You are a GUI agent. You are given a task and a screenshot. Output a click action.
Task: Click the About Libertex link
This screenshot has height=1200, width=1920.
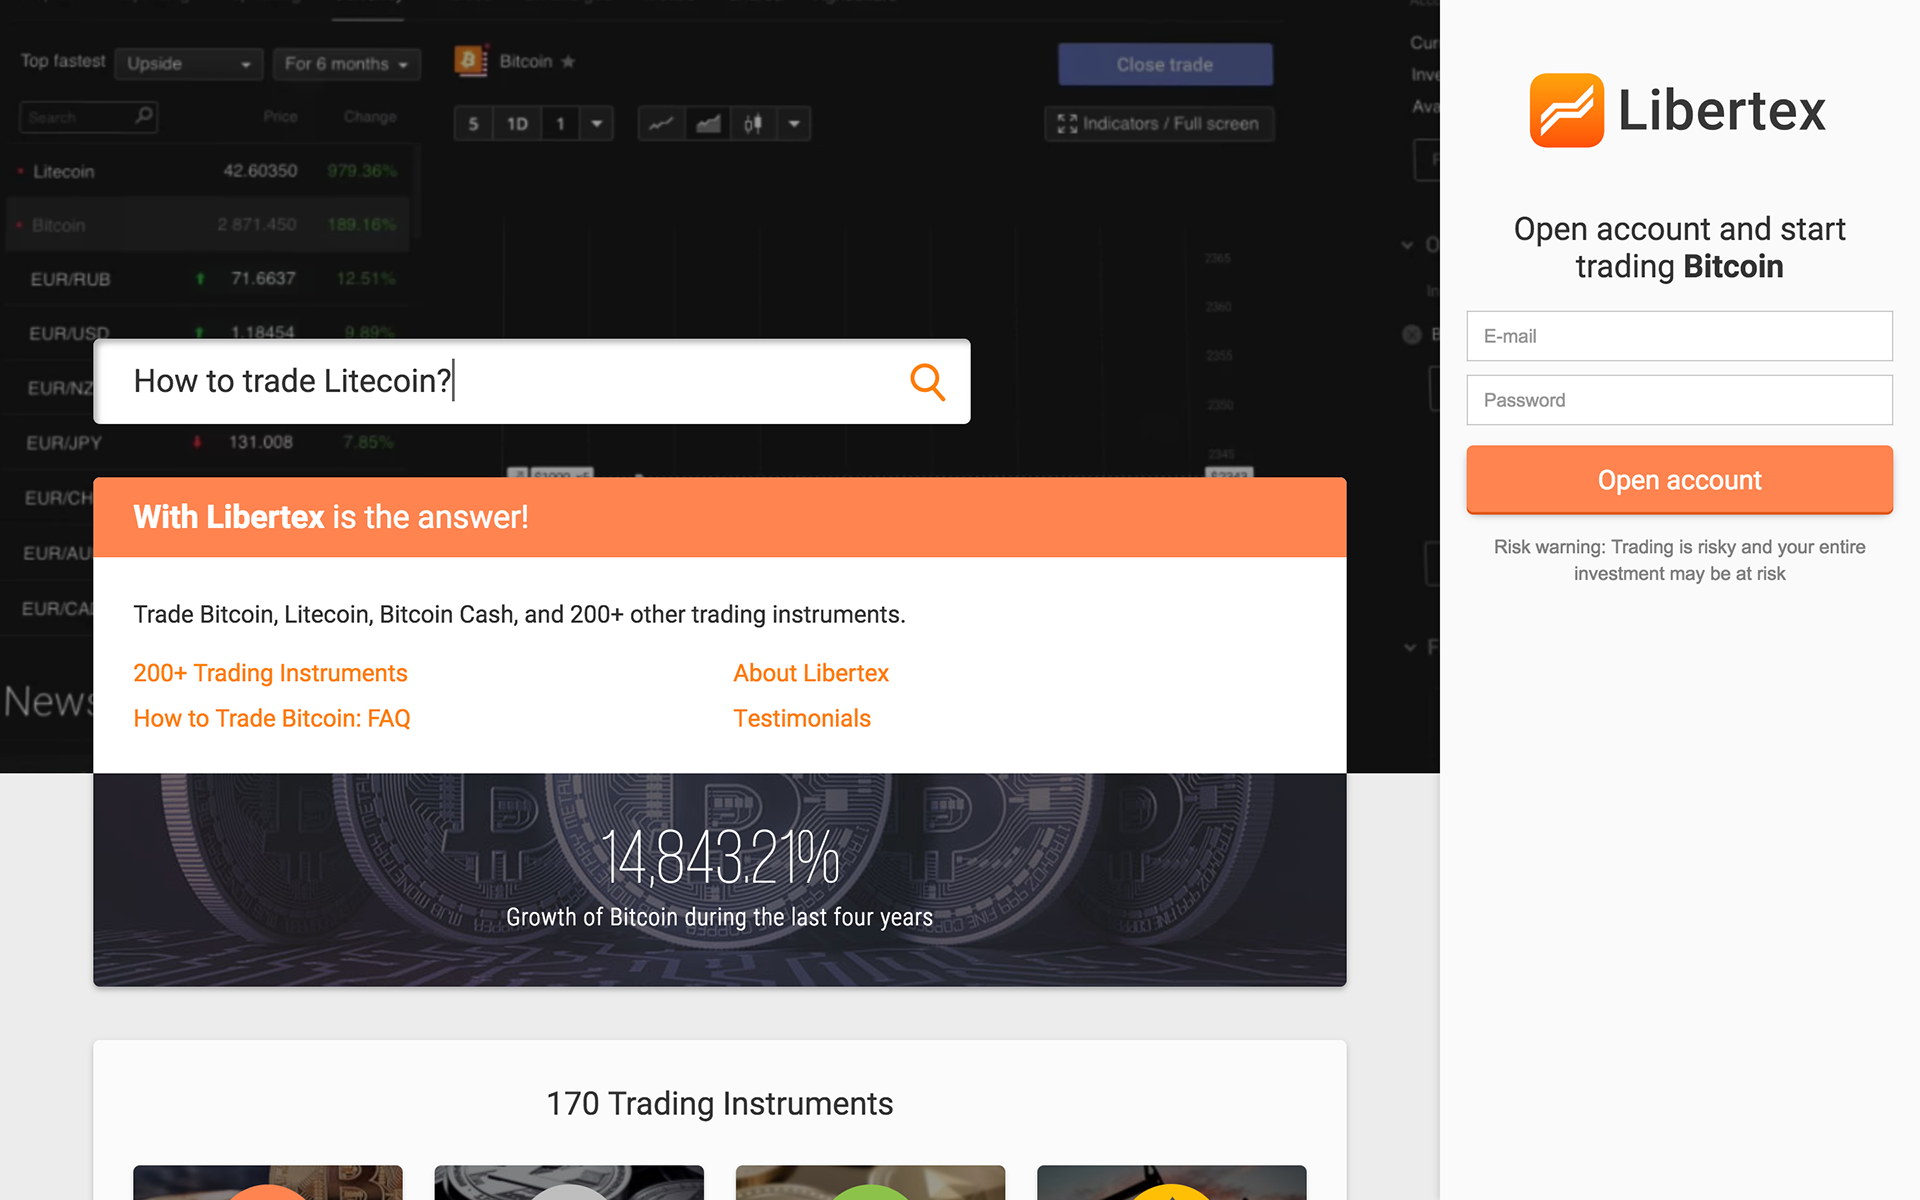pos(811,673)
